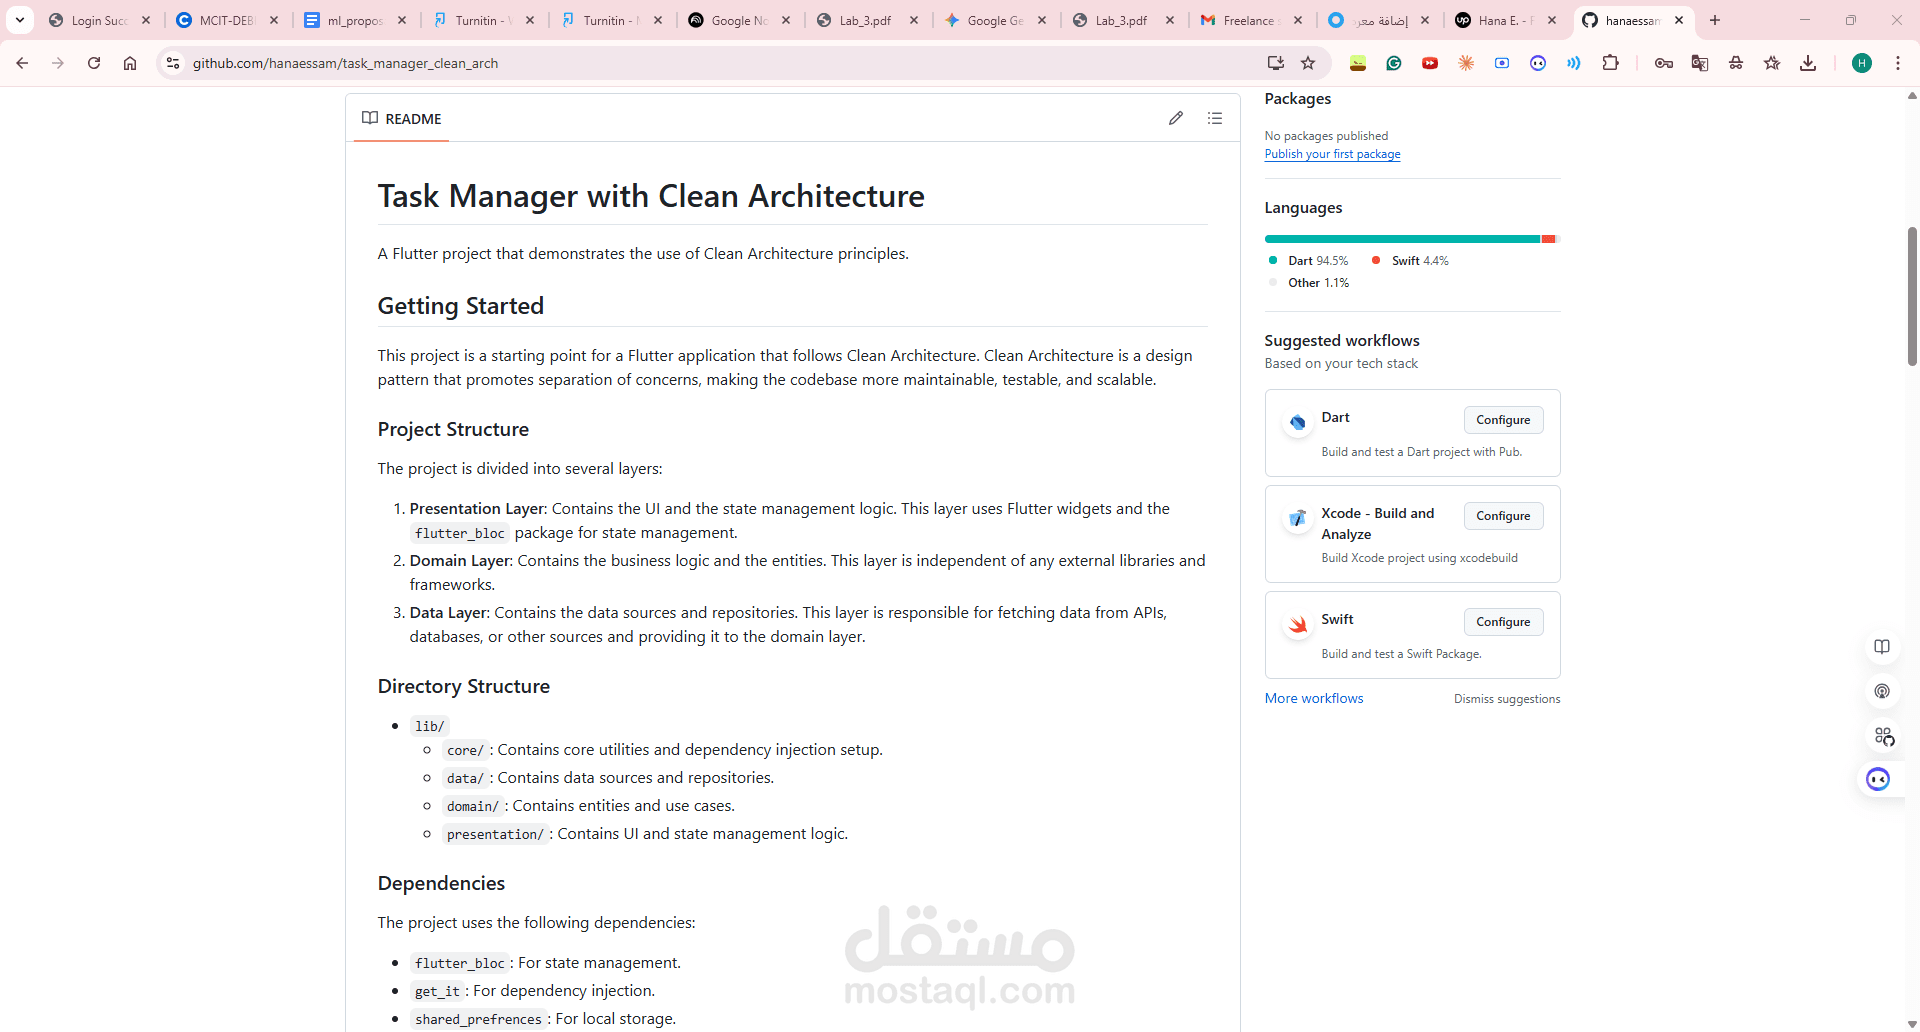Open the README outline list icon
This screenshot has height=1032, width=1920.
(1215, 118)
